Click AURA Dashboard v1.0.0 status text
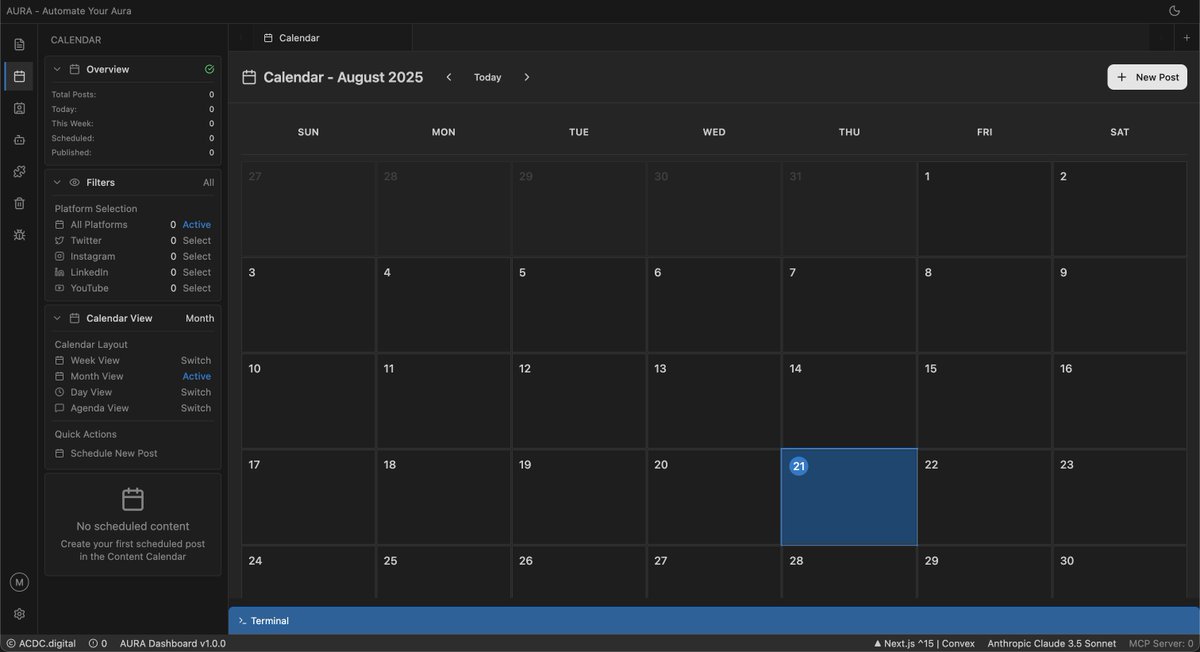1200x652 pixels. coord(173,644)
